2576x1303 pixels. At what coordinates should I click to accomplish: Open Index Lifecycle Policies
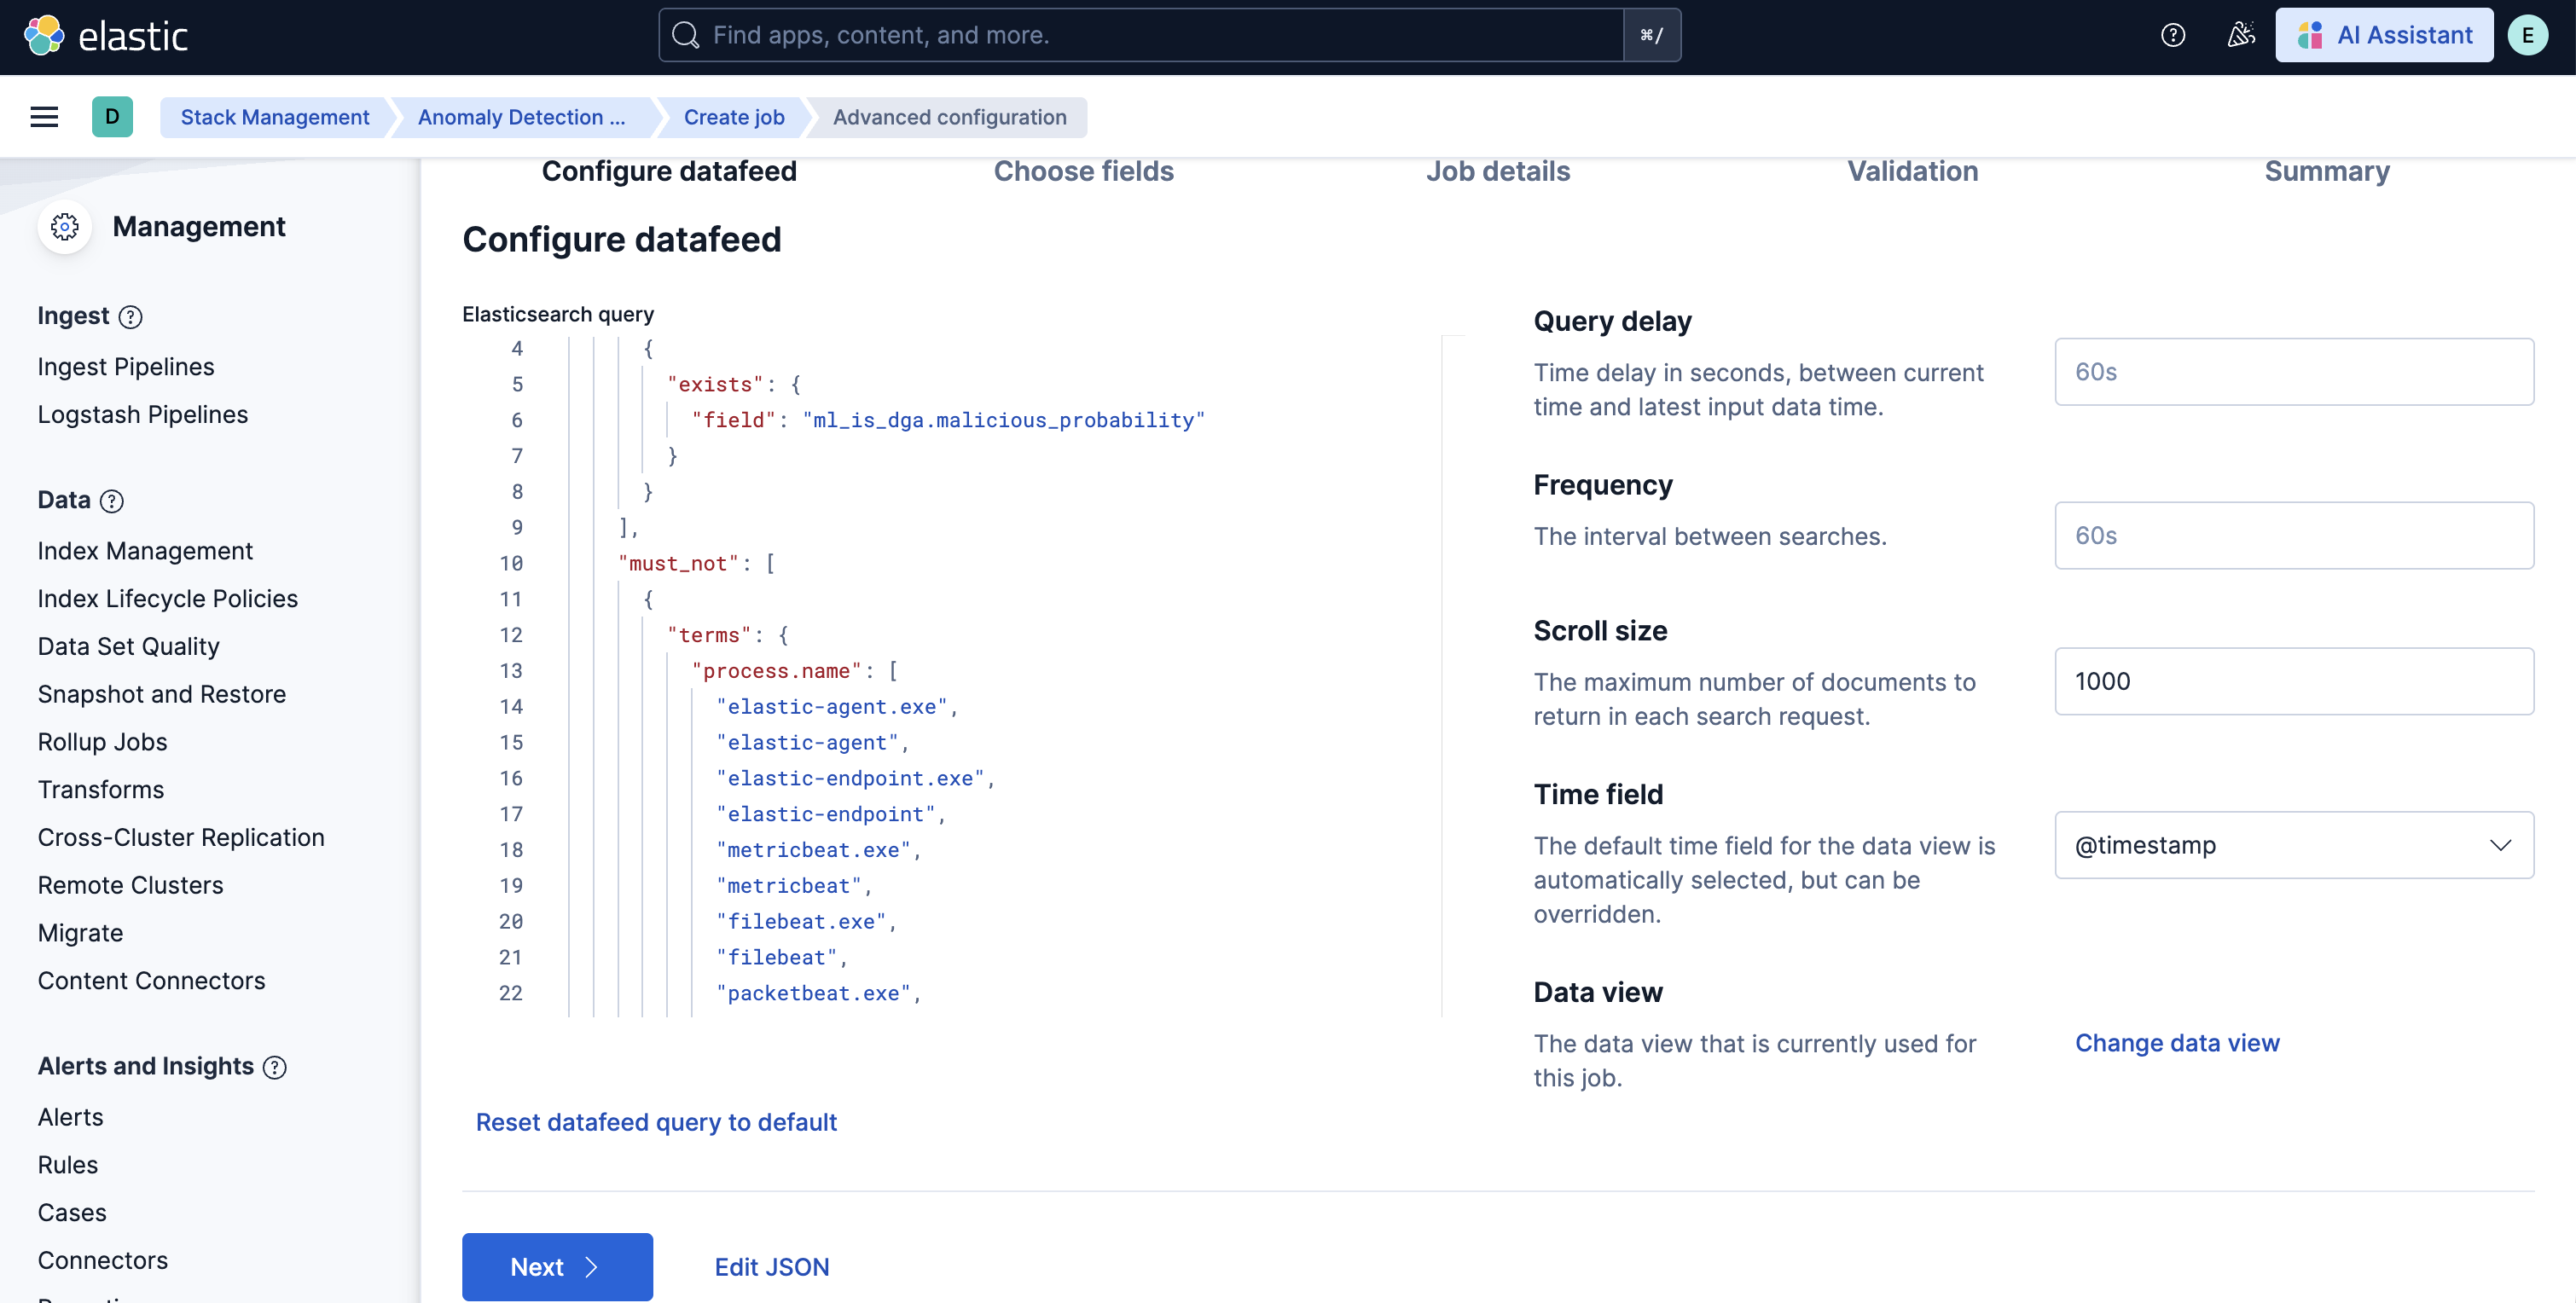click(166, 598)
